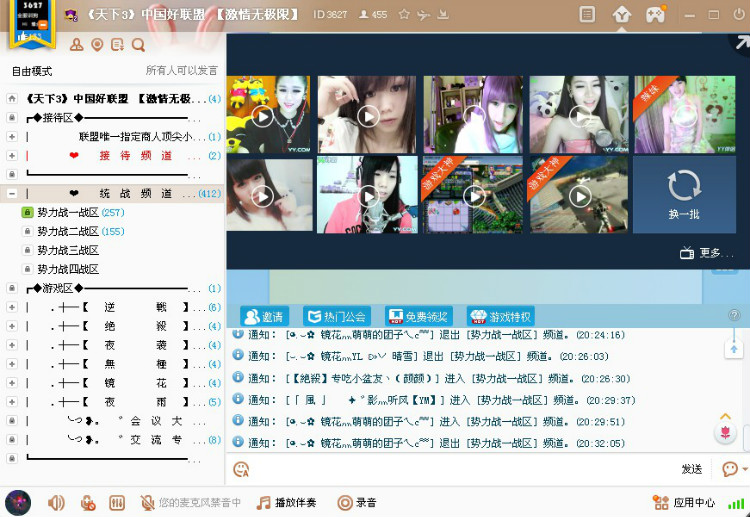Image resolution: width=750 pixels, height=517 pixels.
Task: Start recording with 录音 button
Action: coord(357,503)
